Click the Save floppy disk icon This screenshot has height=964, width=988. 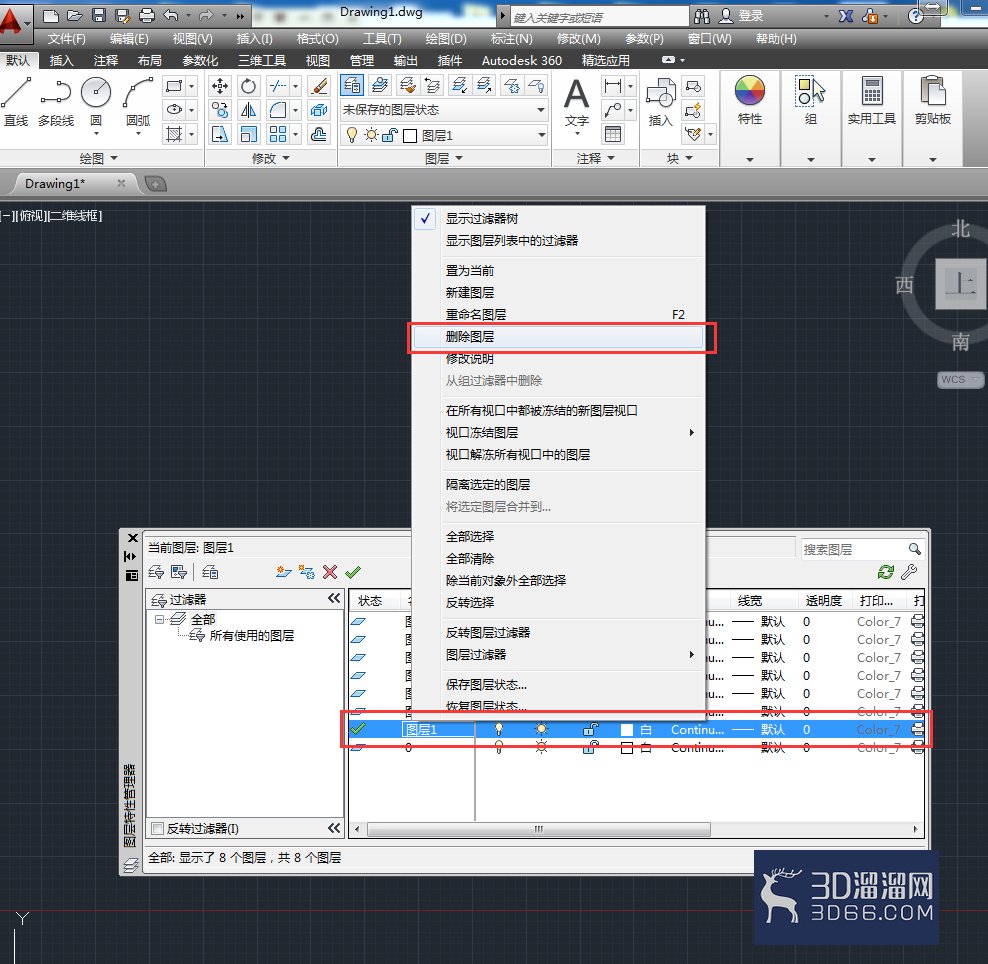click(x=99, y=16)
